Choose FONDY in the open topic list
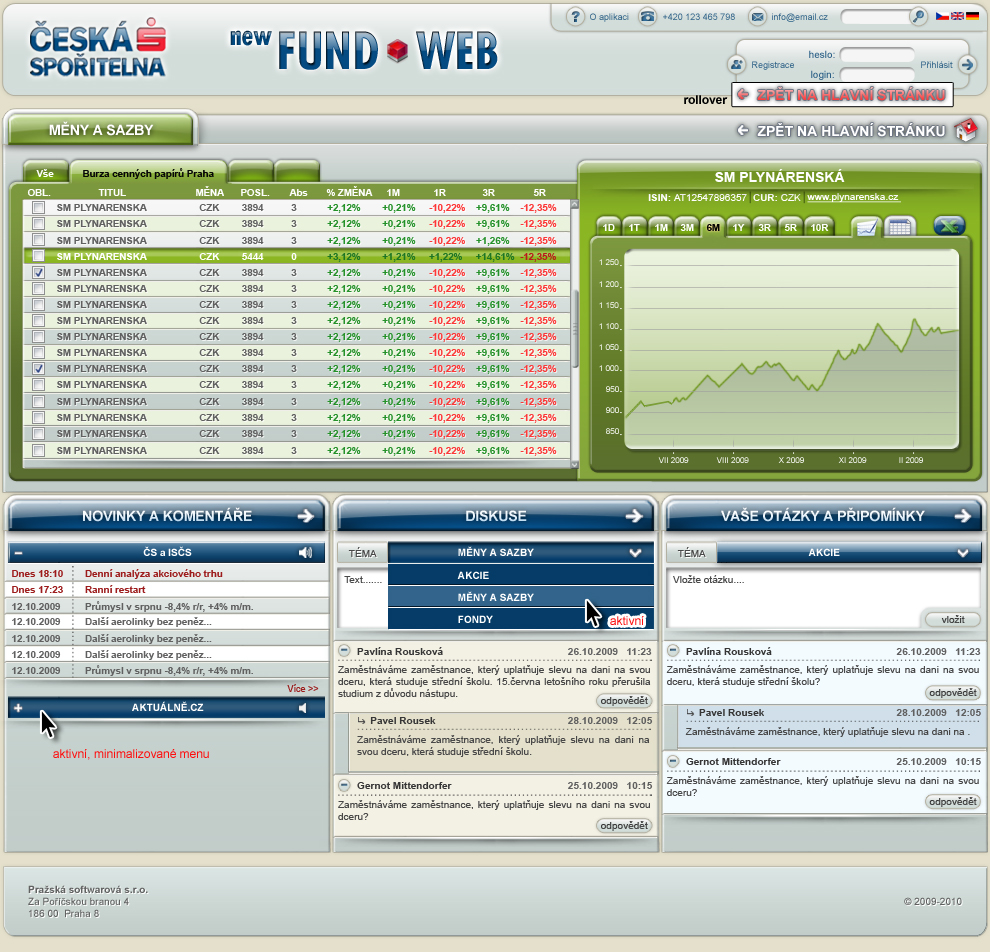This screenshot has width=990, height=952. tap(521, 619)
